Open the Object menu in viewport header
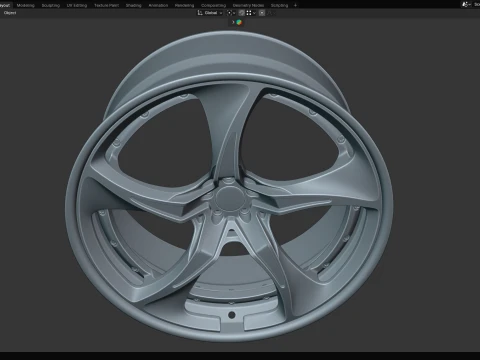480x360 pixels. pyautogui.click(x=10, y=13)
